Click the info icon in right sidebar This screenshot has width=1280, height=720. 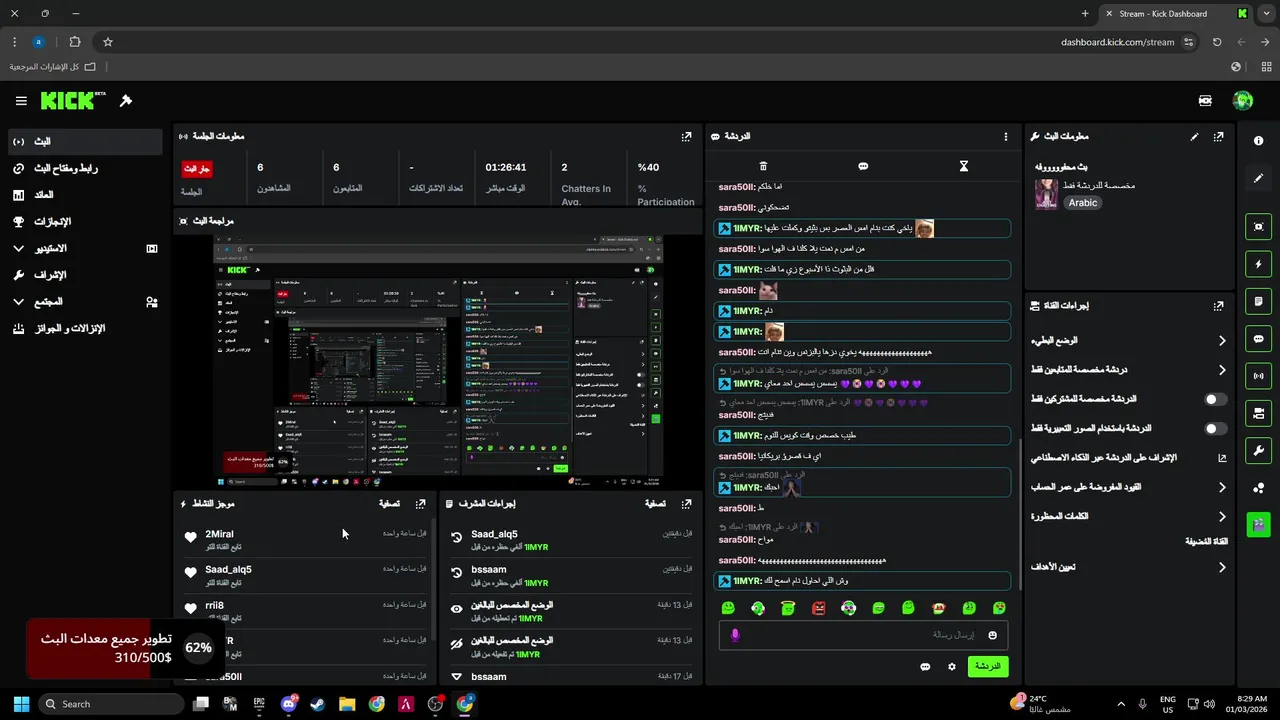[1258, 141]
